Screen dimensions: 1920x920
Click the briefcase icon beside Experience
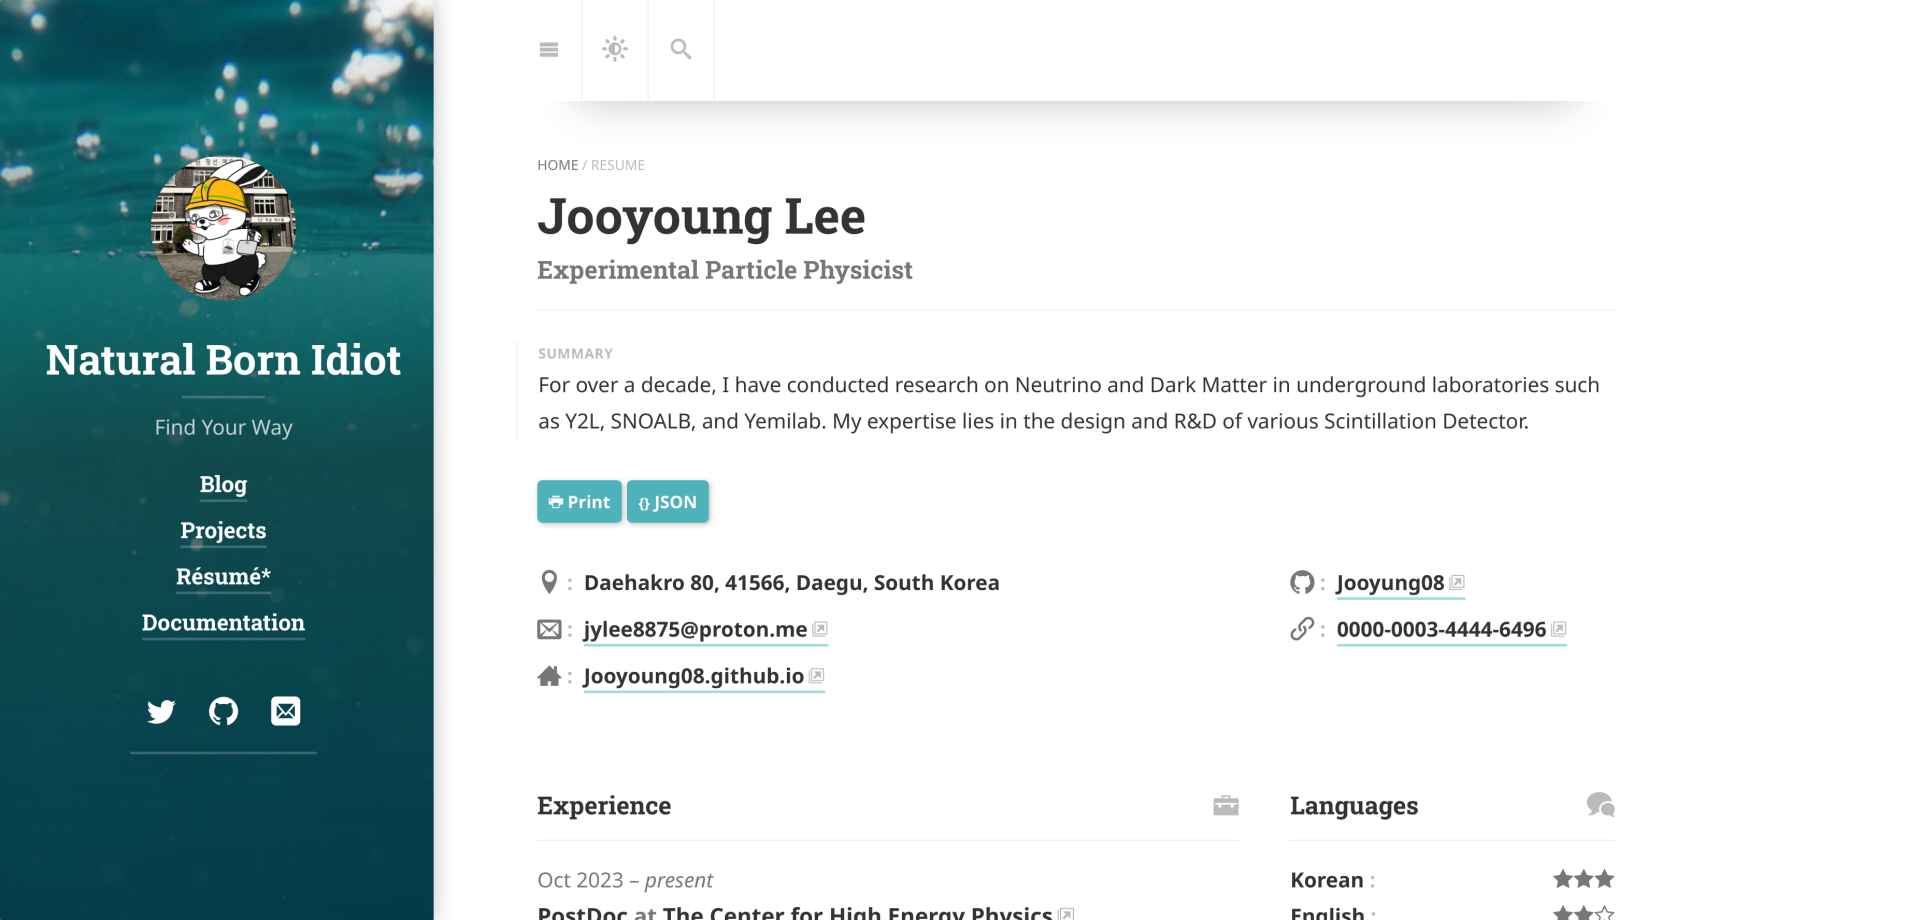tap(1225, 805)
